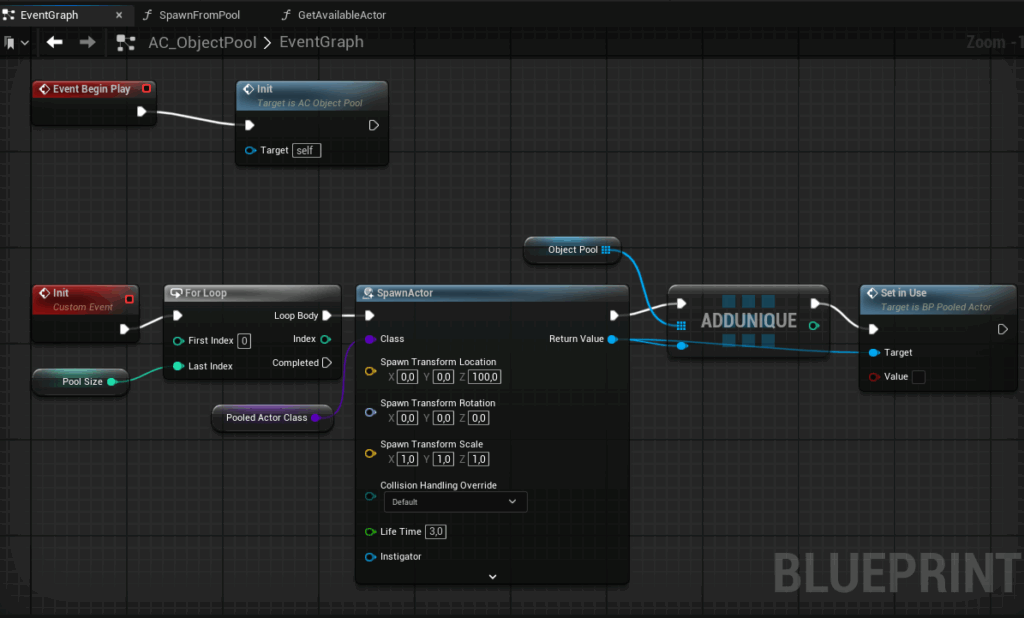This screenshot has width=1024, height=618.
Task: Click the ADDUNIQUE exec output pin
Action: [x=814, y=303]
